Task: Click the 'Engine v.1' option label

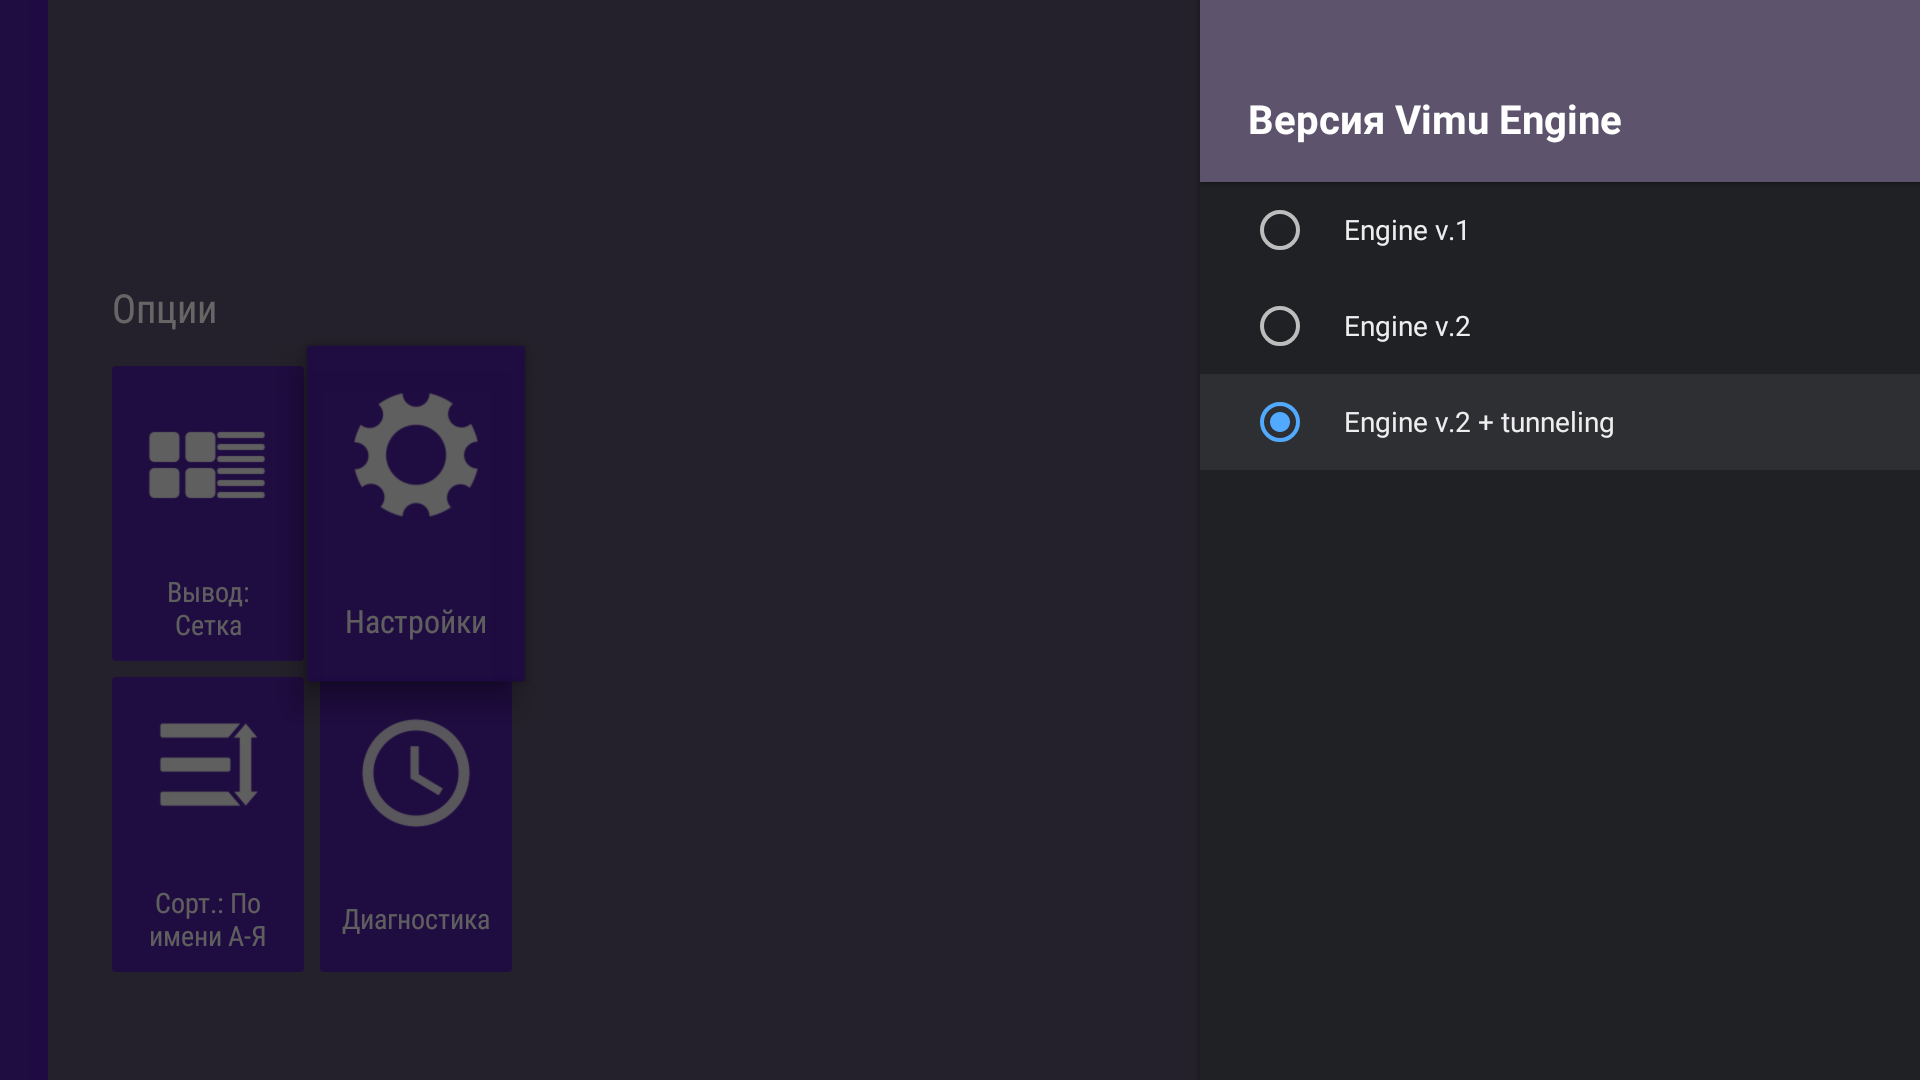Action: pyautogui.click(x=1406, y=230)
